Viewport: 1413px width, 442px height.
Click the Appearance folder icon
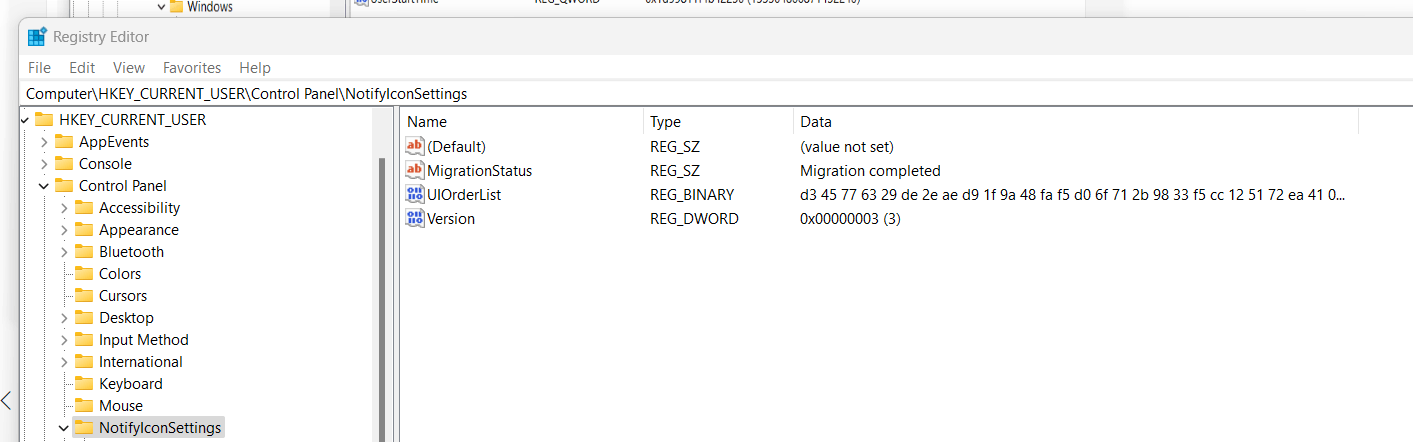coord(84,230)
